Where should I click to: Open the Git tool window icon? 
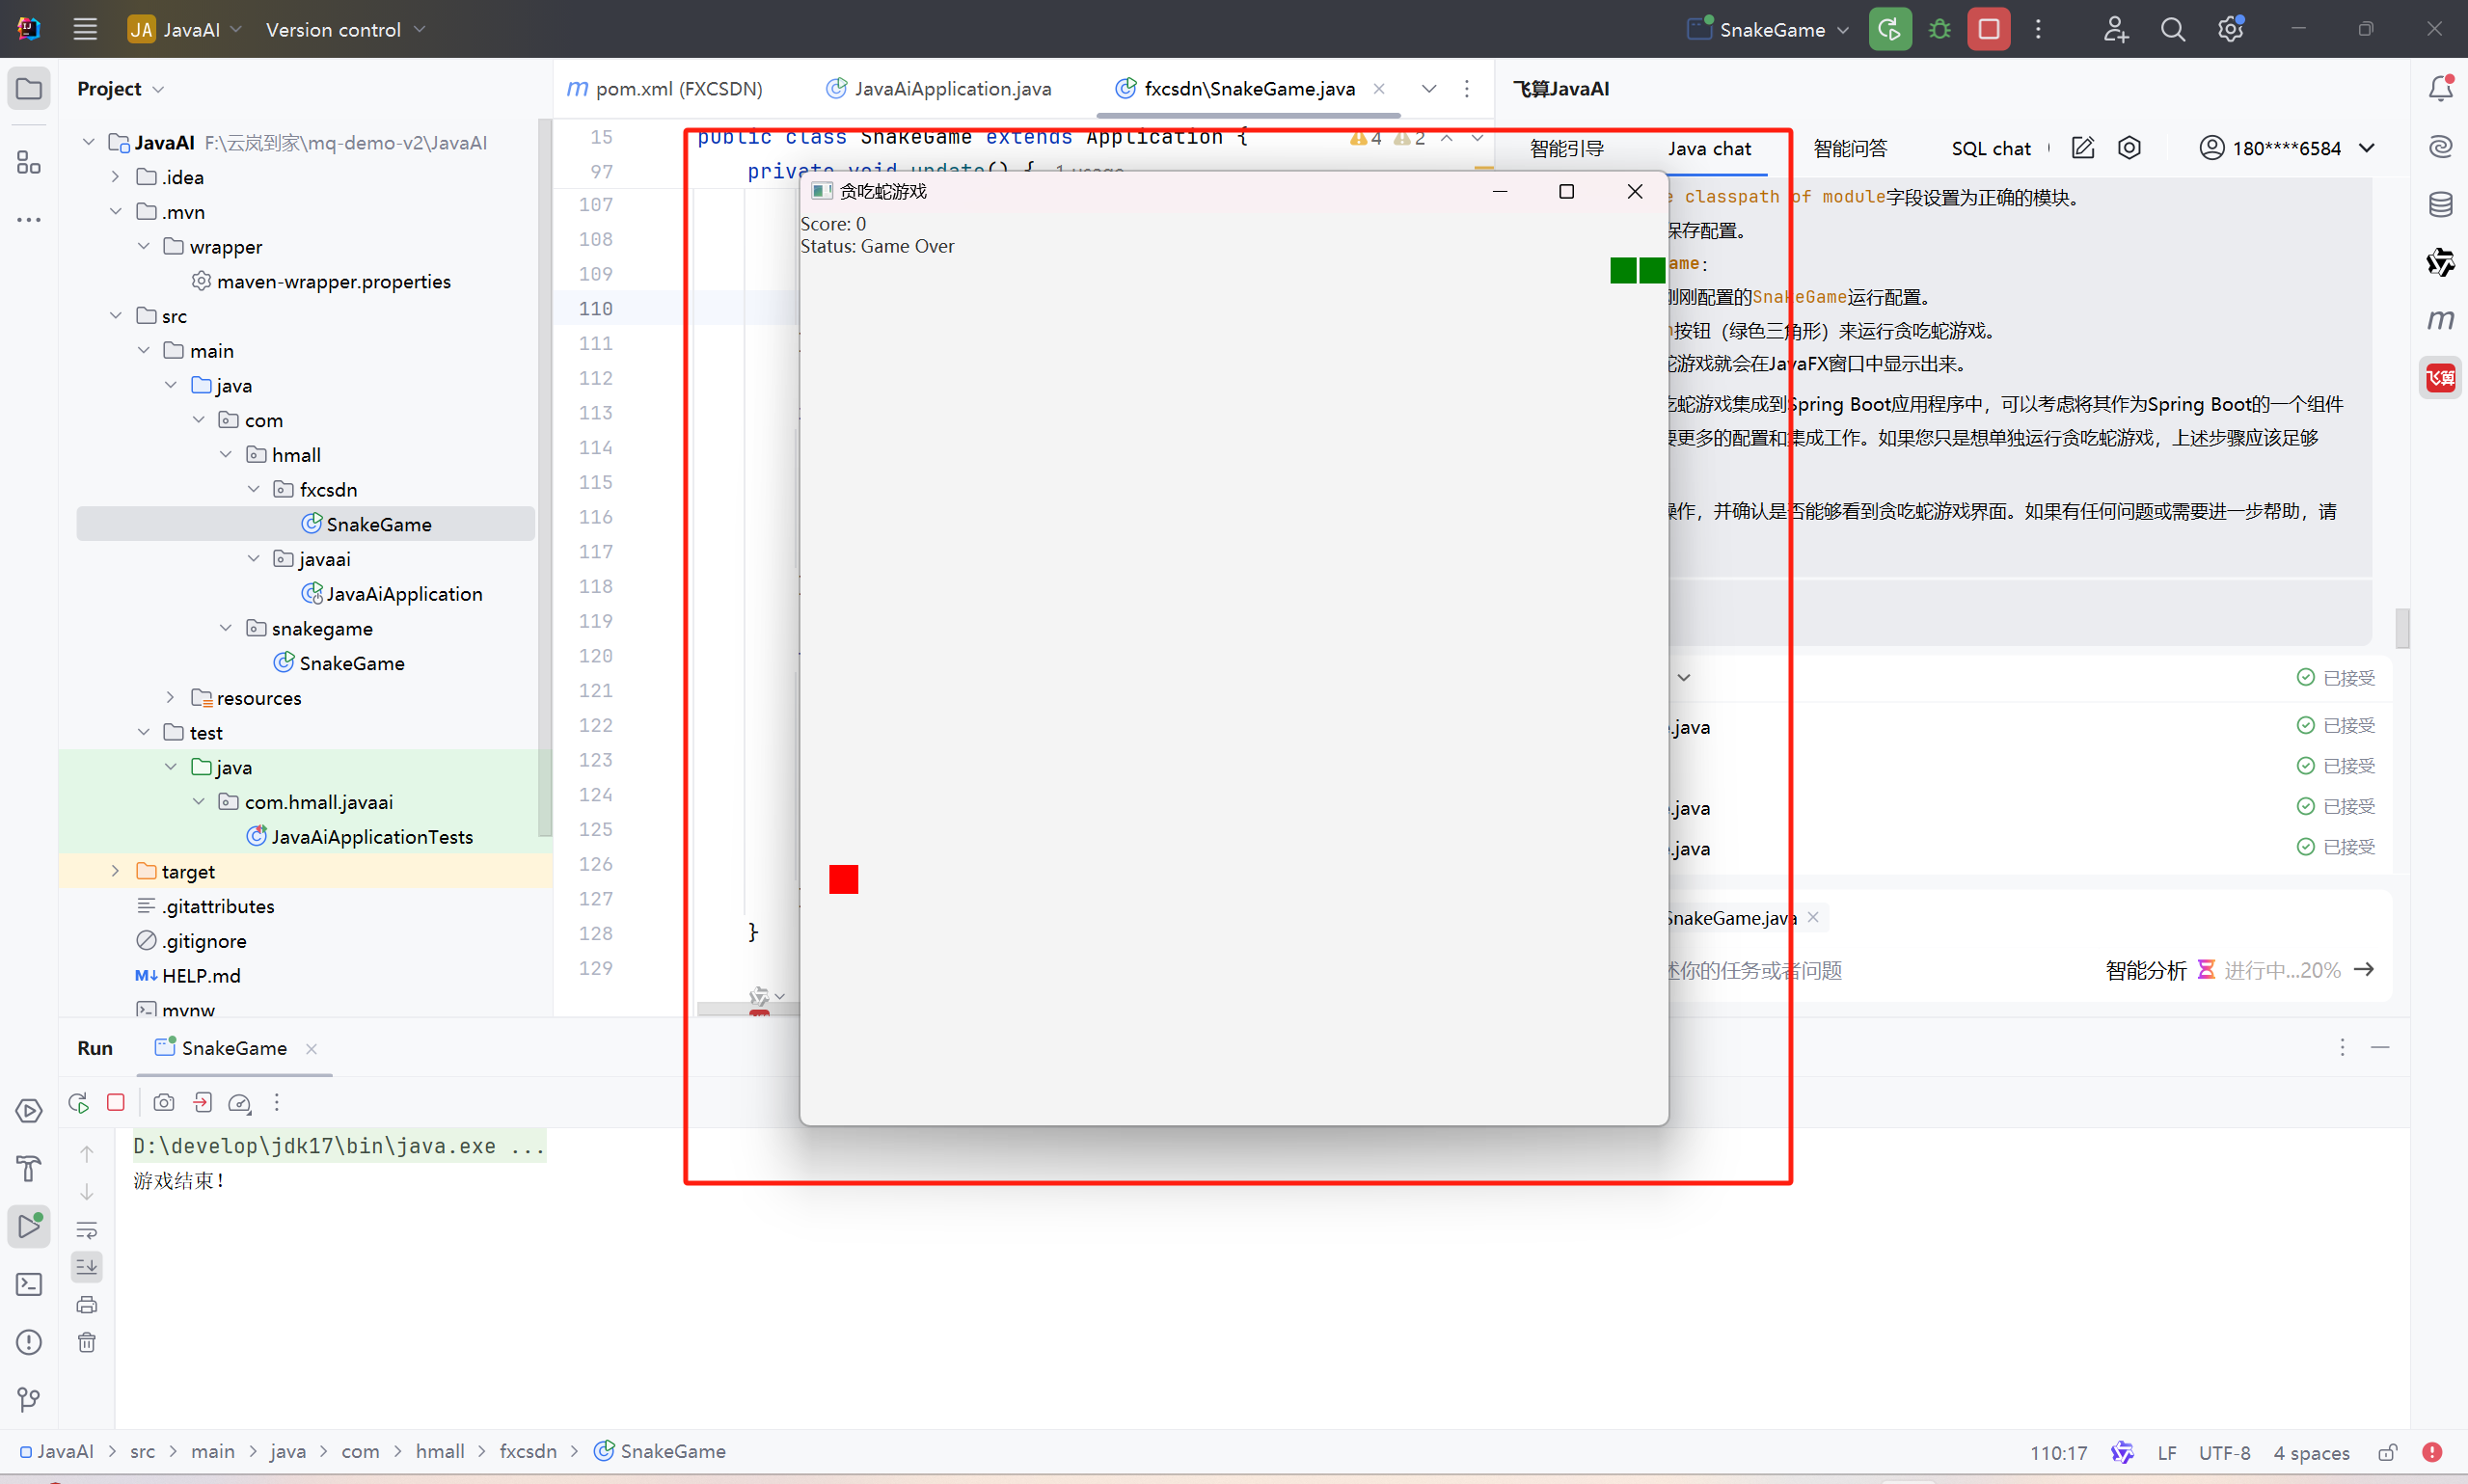click(x=29, y=1398)
